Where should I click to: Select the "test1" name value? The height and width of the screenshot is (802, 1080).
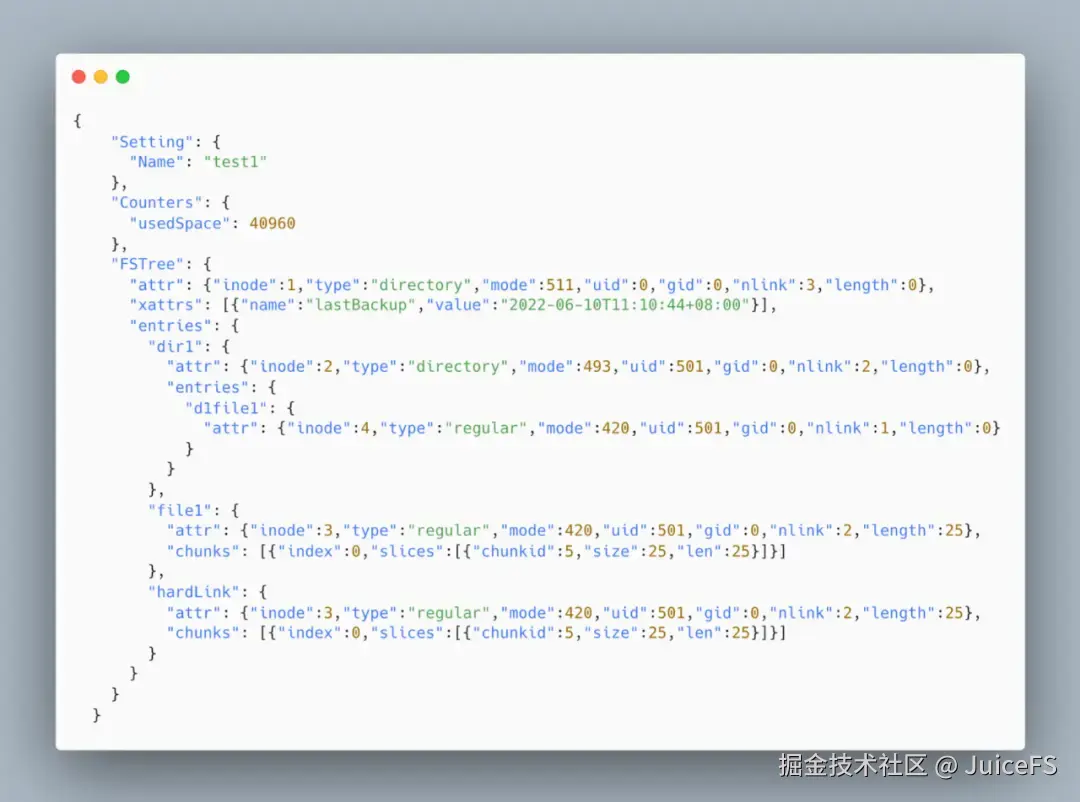click(x=235, y=162)
